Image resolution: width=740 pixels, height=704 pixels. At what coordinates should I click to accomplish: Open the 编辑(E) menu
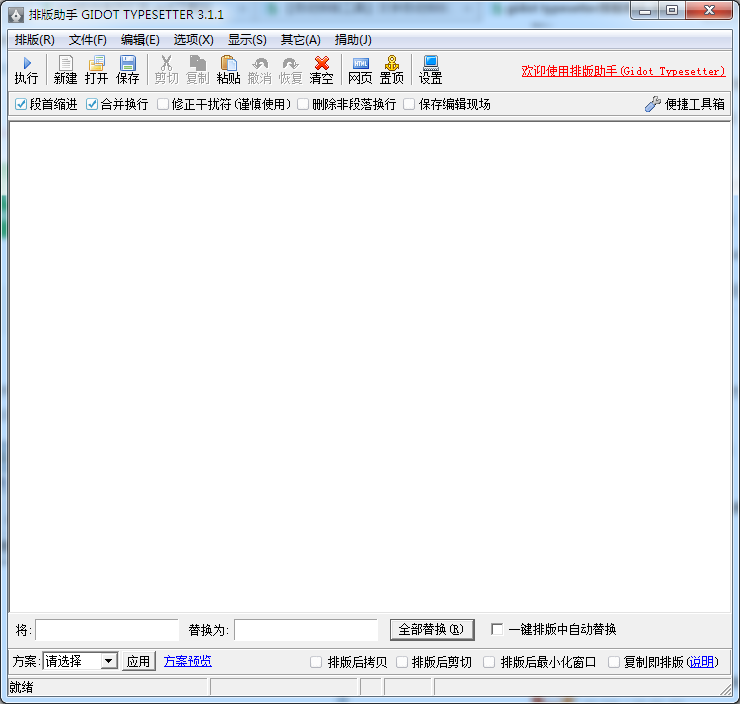click(x=140, y=40)
